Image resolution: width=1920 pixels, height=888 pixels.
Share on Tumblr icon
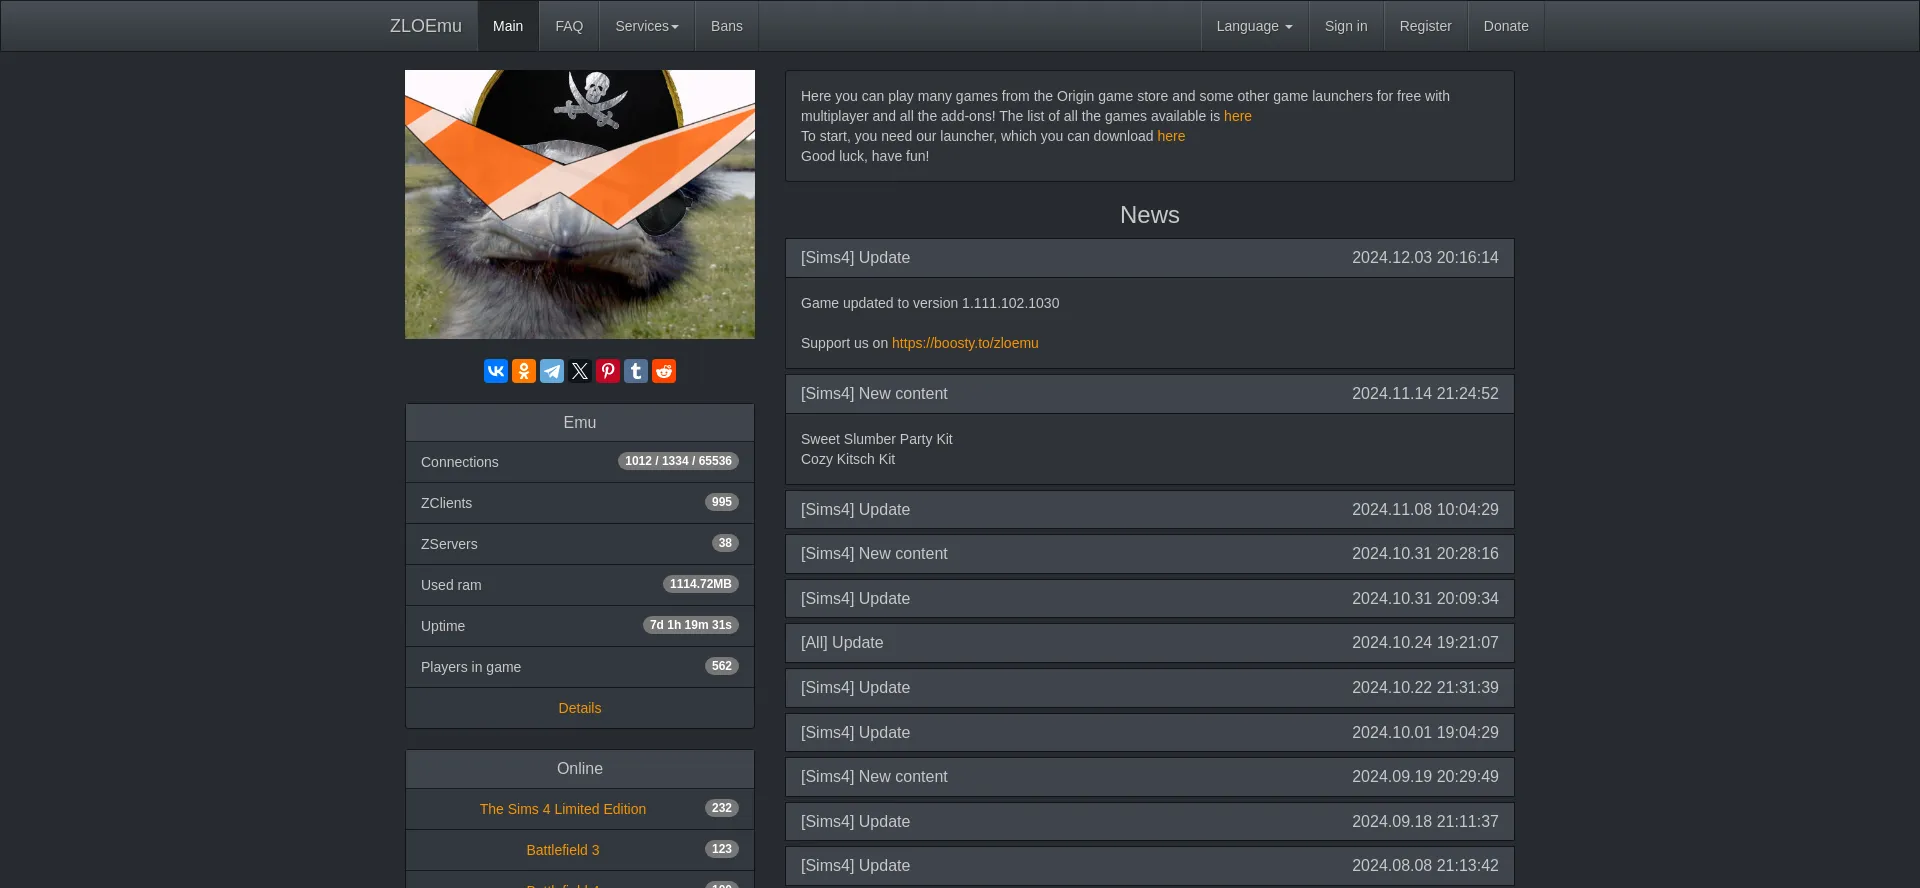[636, 371]
